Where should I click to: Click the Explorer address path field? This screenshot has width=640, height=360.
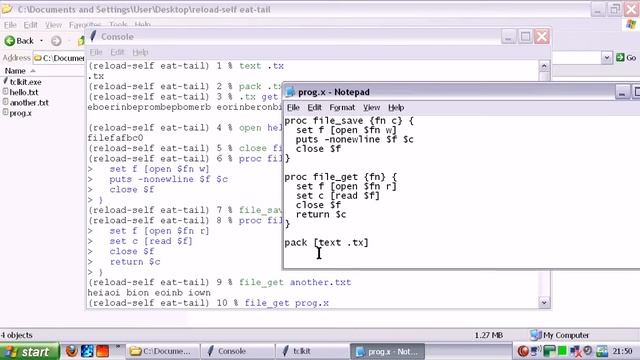pos(59,58)
